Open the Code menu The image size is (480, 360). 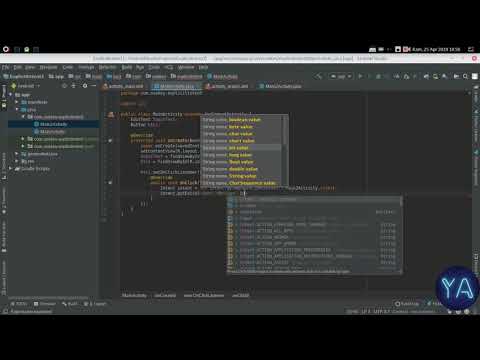point(68,67)
